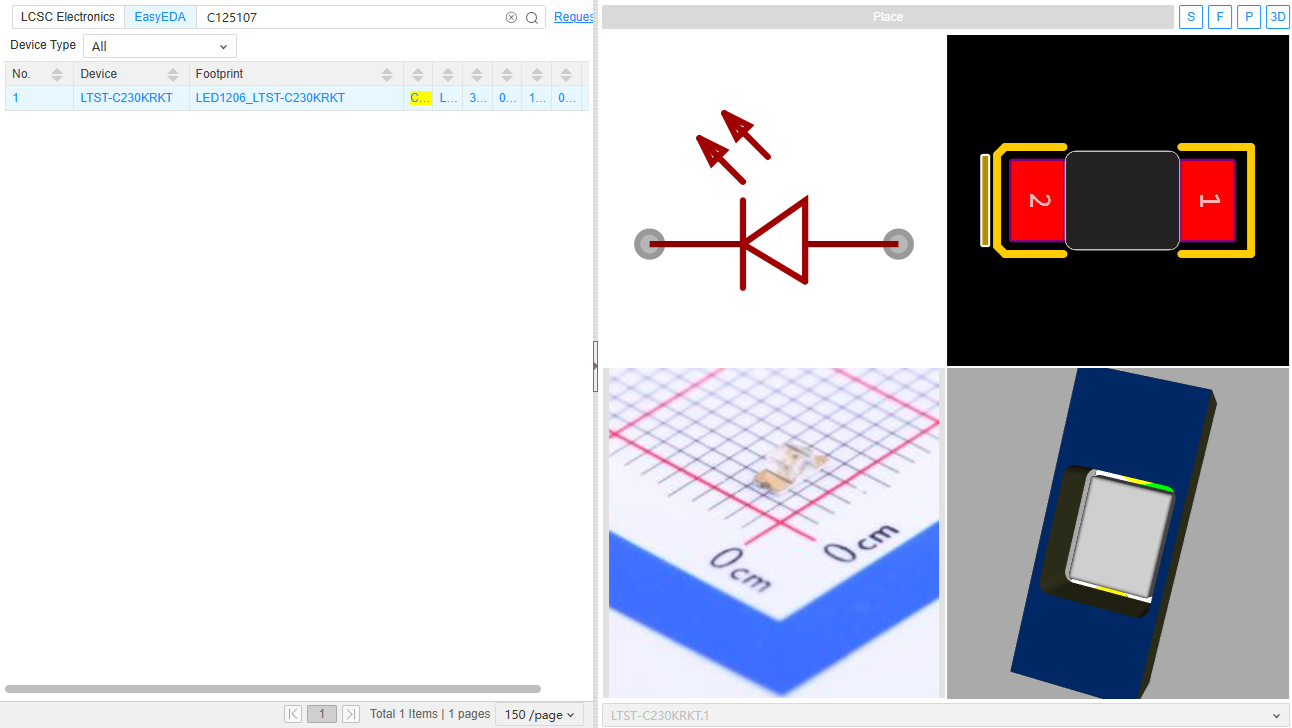Toggle the F footprint preview button
Image resolution: width=1292 pixels, height=728 pixels.
1219,17
